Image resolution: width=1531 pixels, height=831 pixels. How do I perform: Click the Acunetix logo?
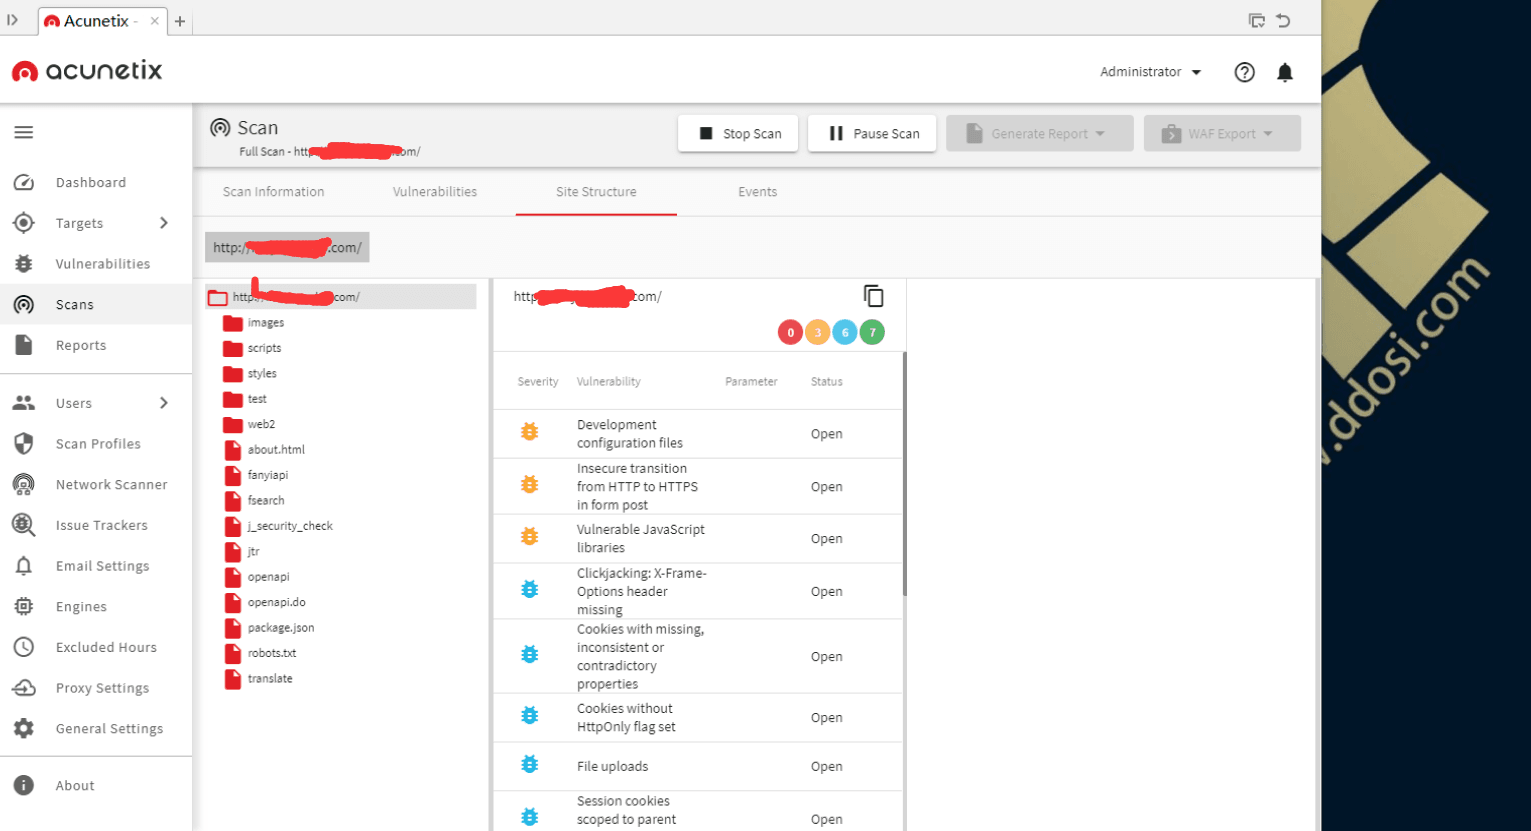[x=87, y=70]
